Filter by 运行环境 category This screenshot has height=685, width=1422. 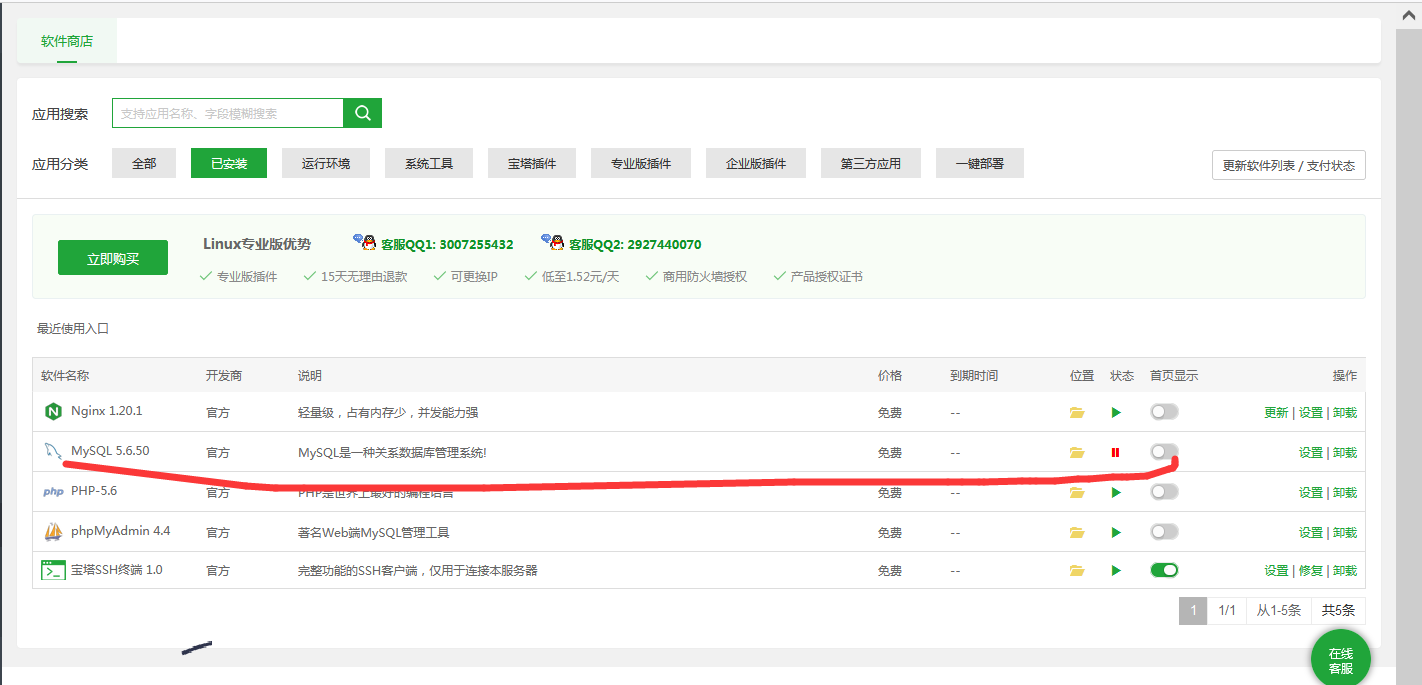pos(326,163)
